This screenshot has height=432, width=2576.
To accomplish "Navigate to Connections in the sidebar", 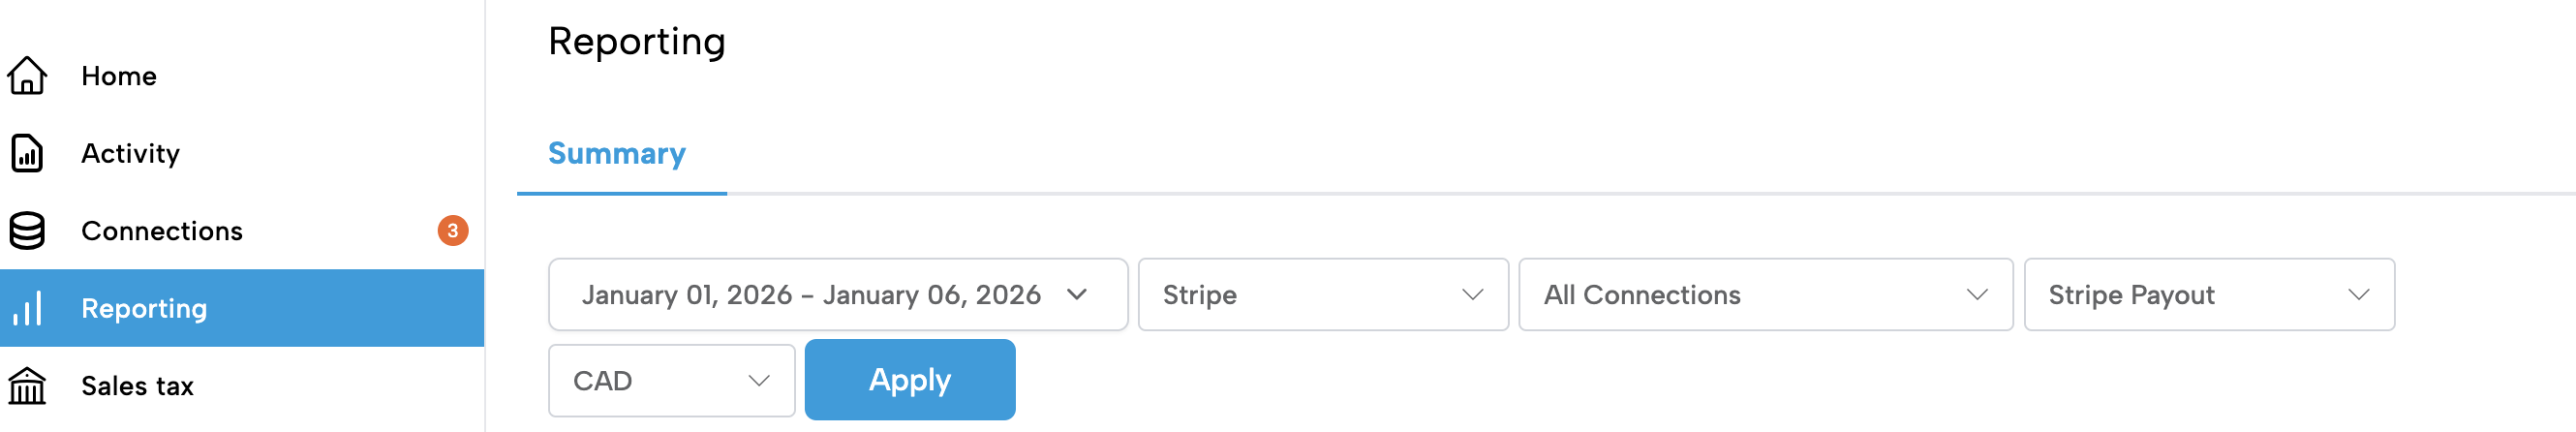I will [162, 231].
